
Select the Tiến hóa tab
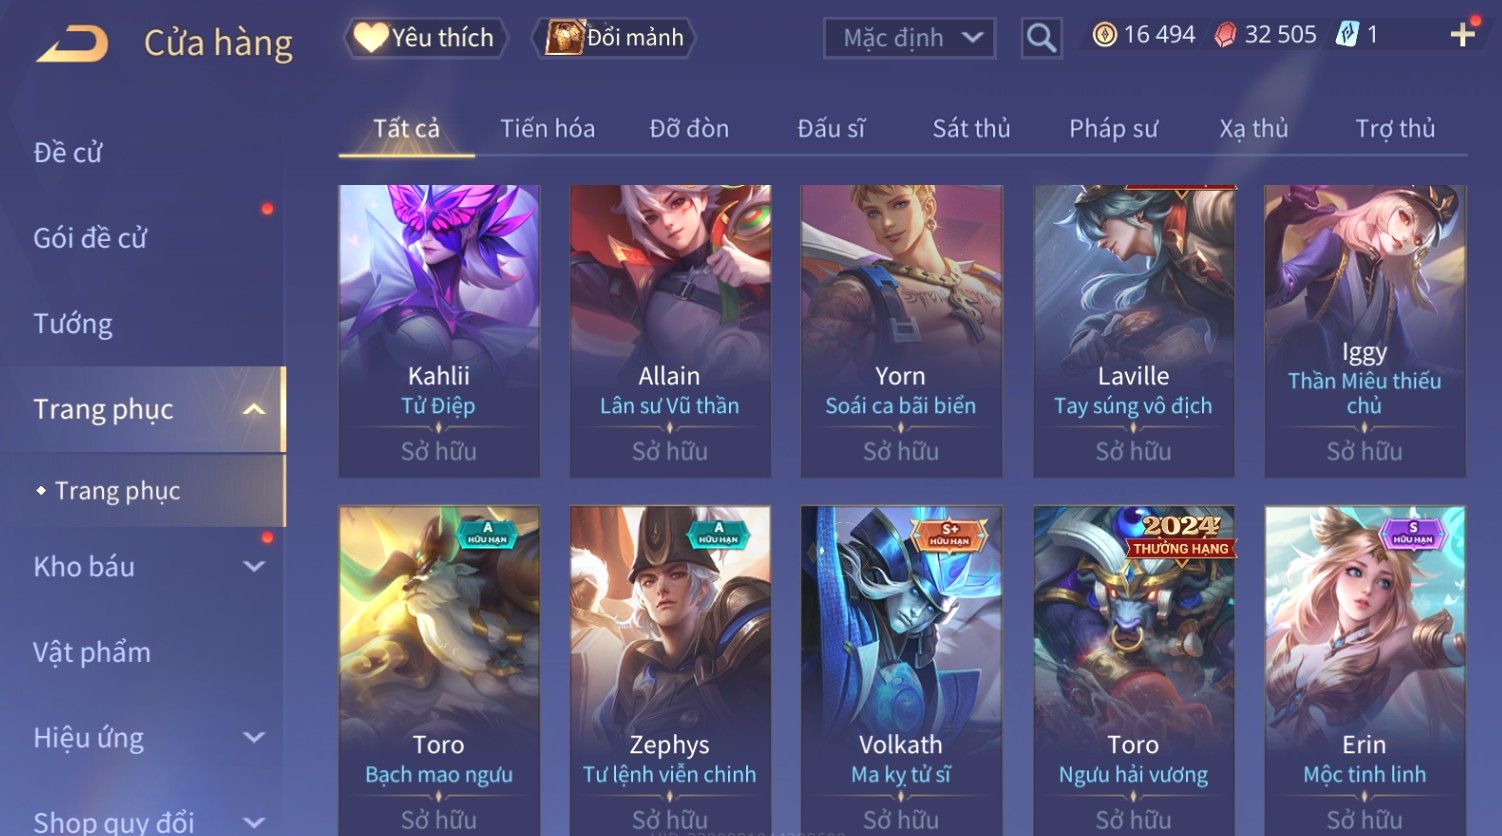point(547,128)
